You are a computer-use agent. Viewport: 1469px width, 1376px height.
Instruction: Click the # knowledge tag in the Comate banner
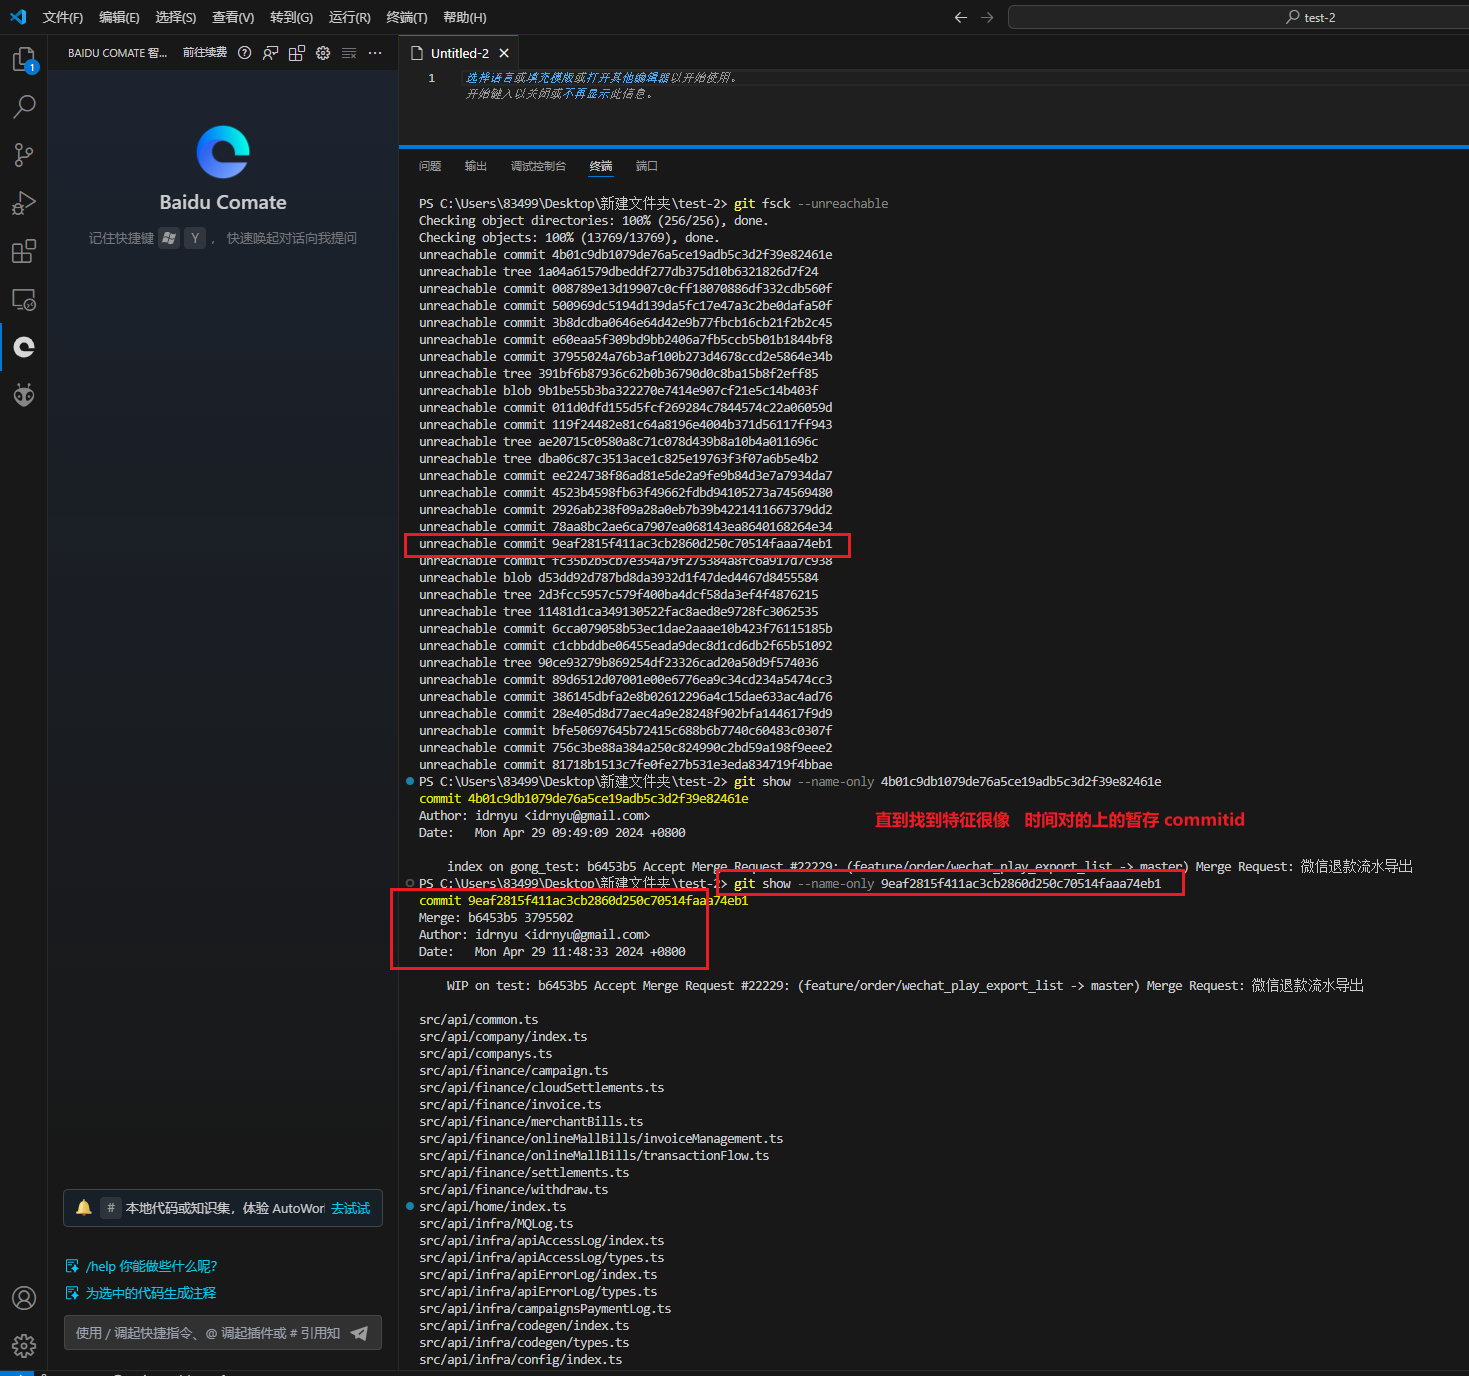coord(111,1208)
